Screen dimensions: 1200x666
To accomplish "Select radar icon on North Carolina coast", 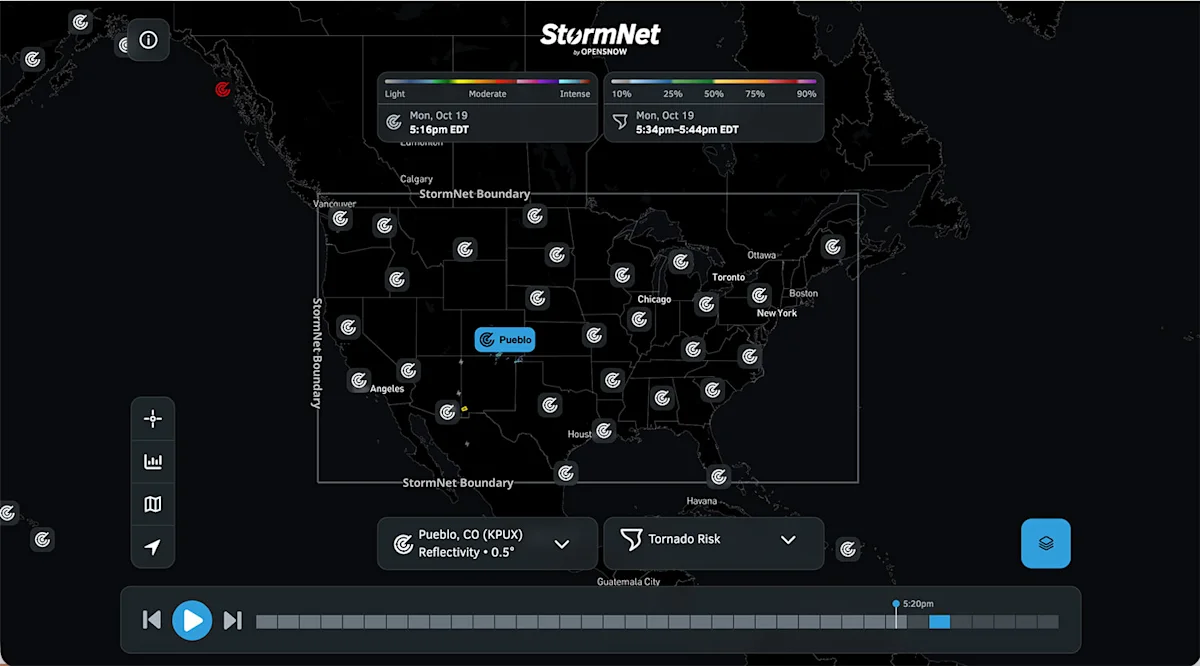I will tap(750, 356).
